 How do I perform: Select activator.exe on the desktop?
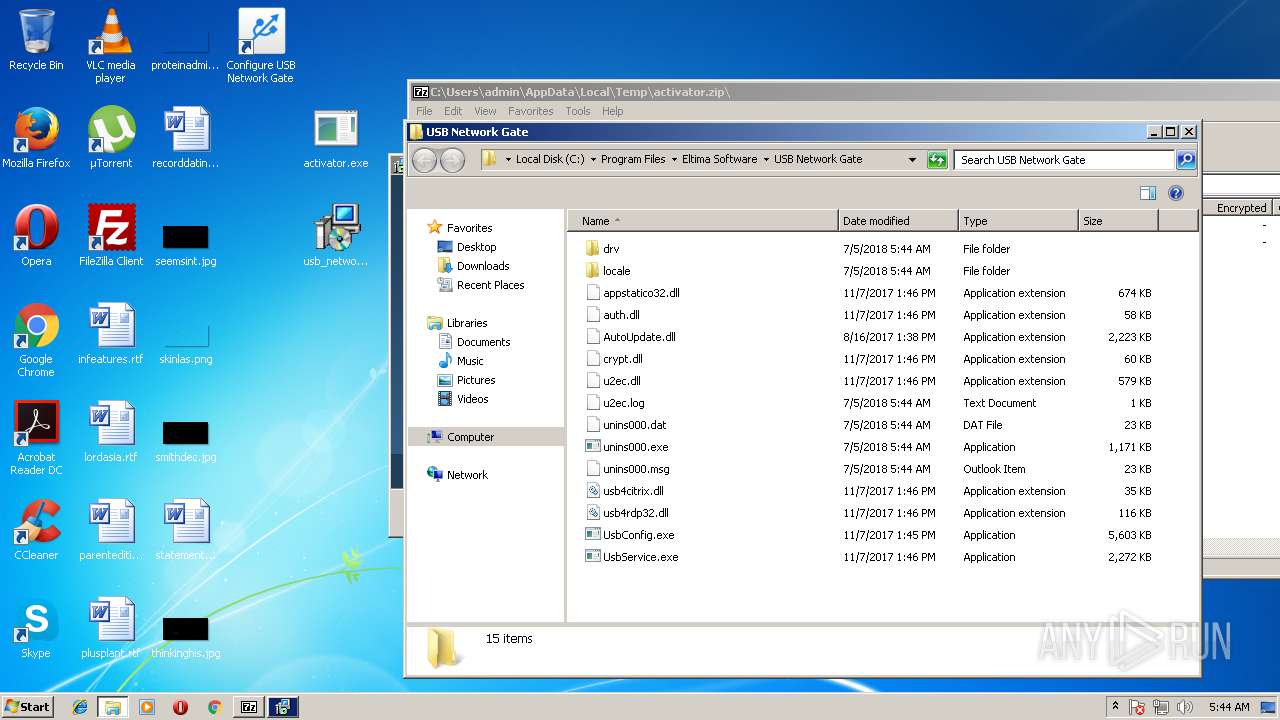[336, 138]
